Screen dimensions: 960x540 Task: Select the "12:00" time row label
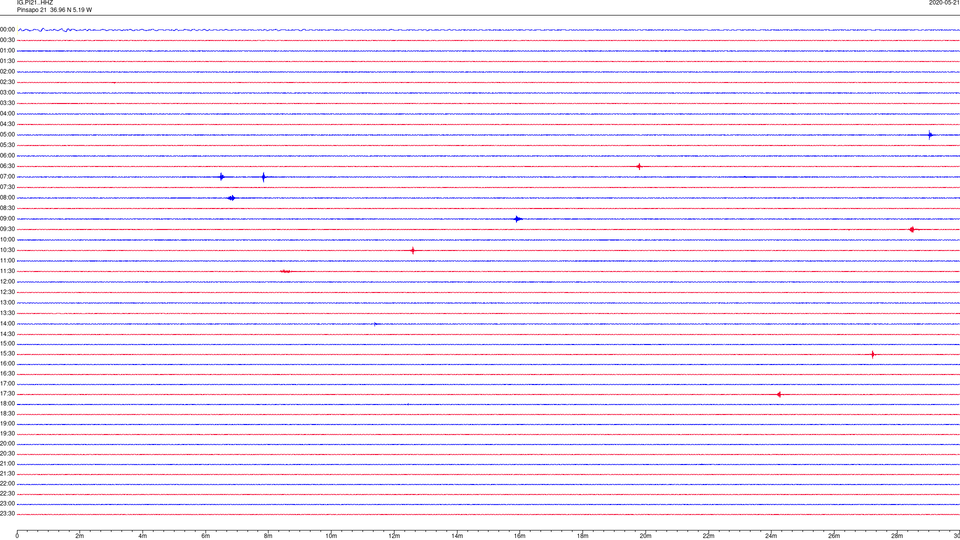pyautogui.click(x=7, y=282)
